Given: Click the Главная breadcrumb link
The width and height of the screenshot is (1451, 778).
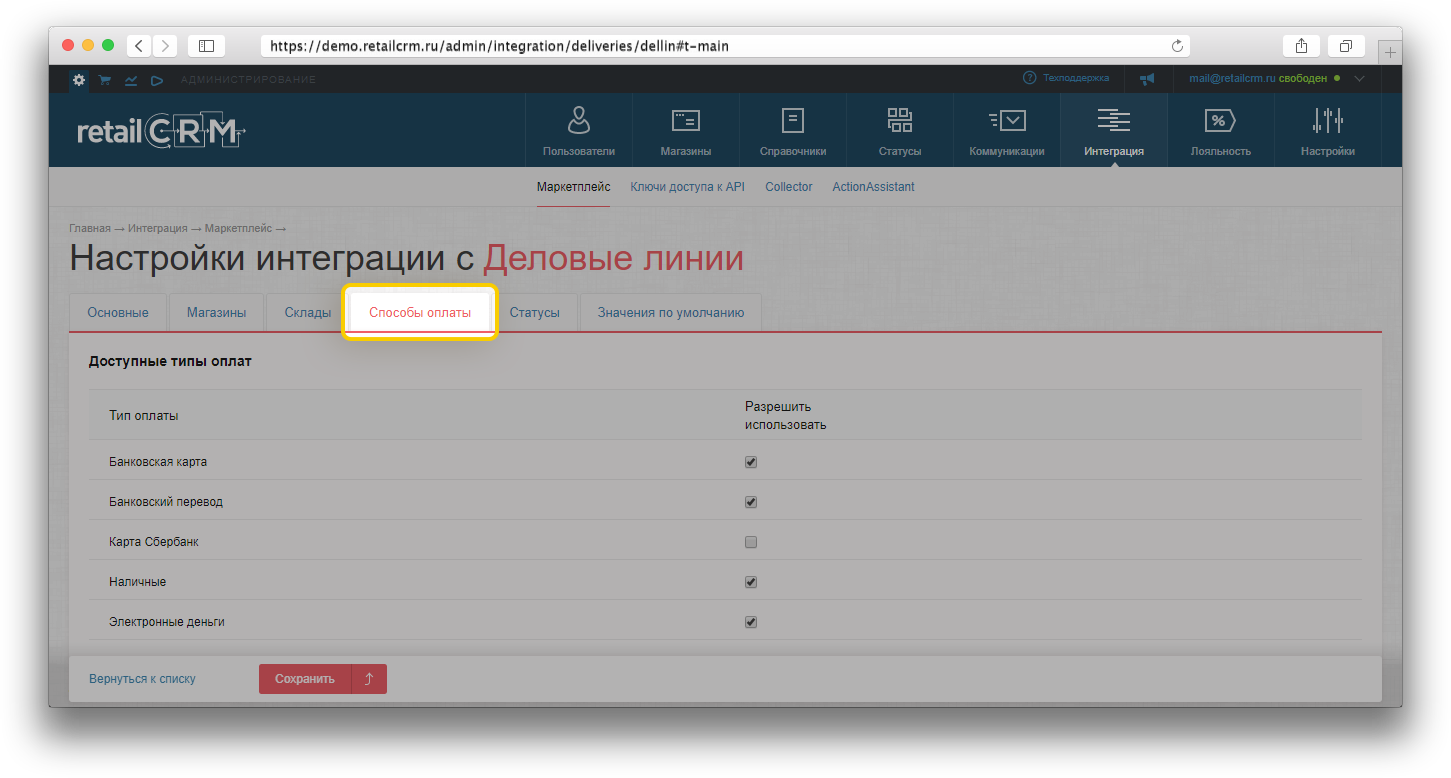Looking at the screenshot, I should (90, 229).
